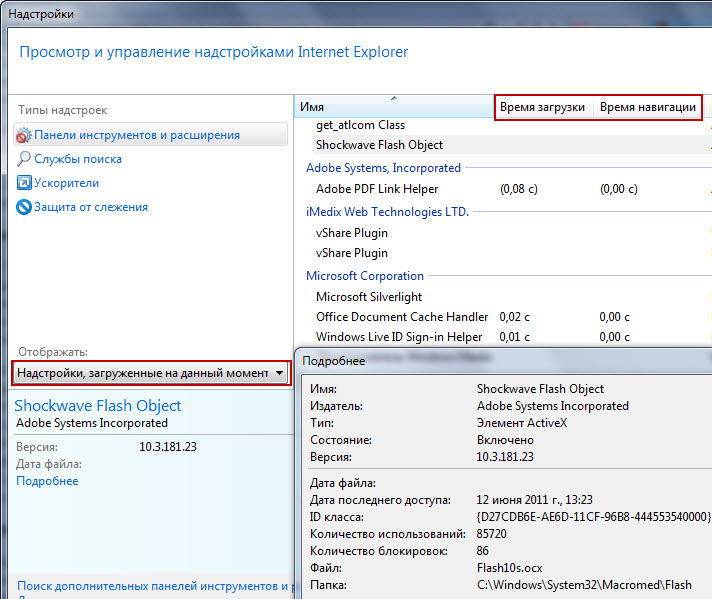Sort by 'Время загрузки' column header
The width and height of the screenshot is (712, 599).
point(544,107)
